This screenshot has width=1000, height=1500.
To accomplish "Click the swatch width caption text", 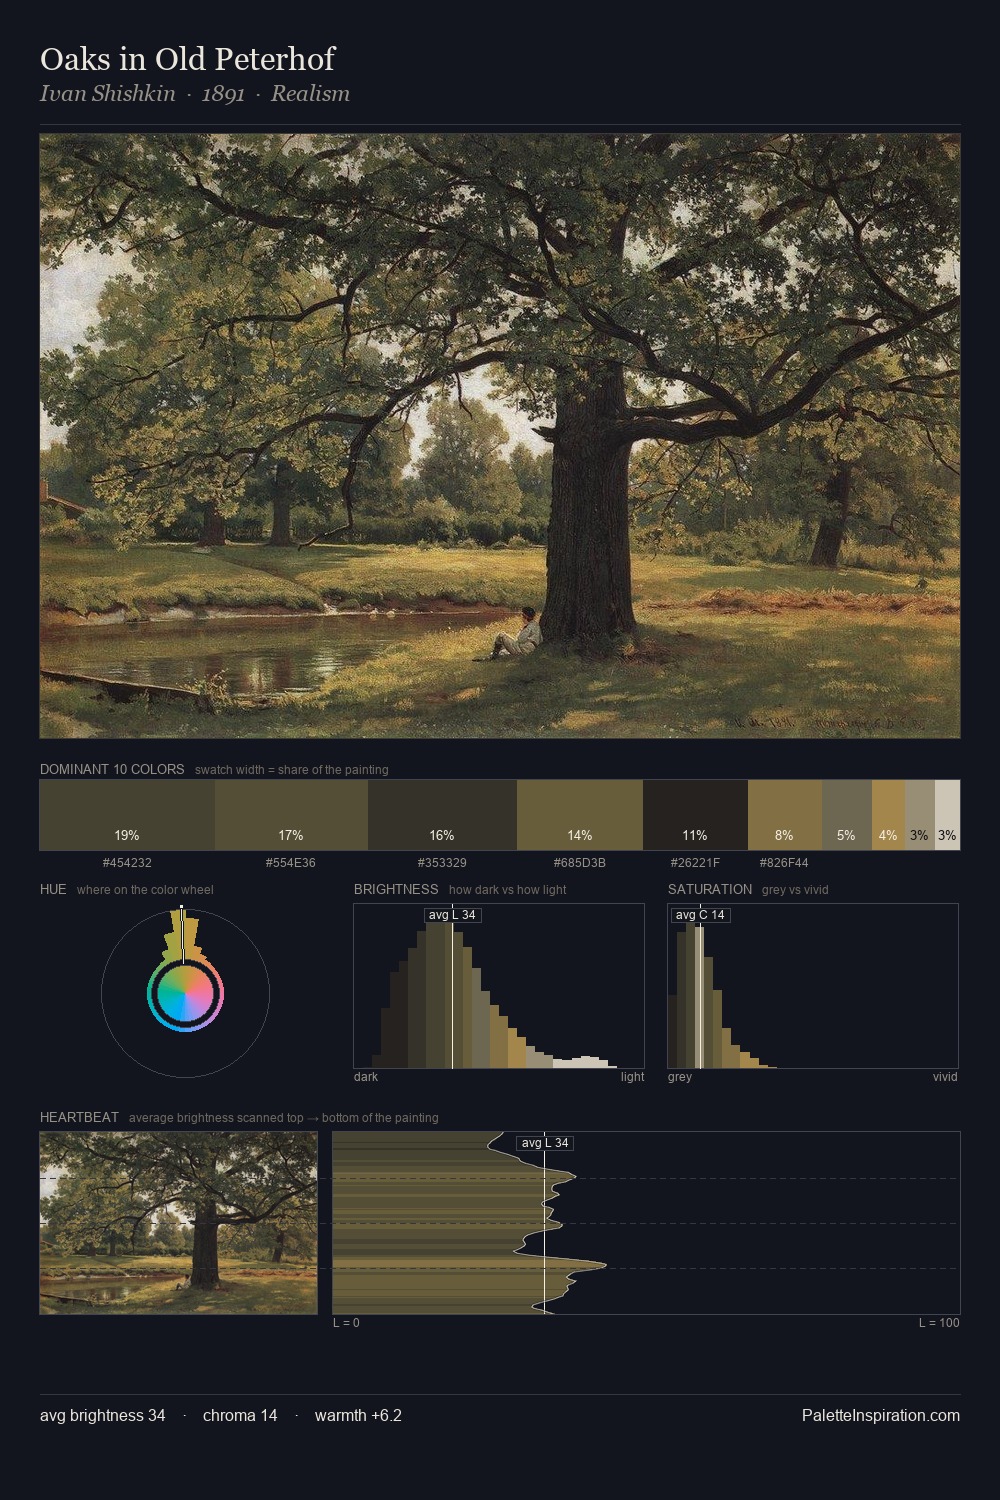I will pos(292,770).
